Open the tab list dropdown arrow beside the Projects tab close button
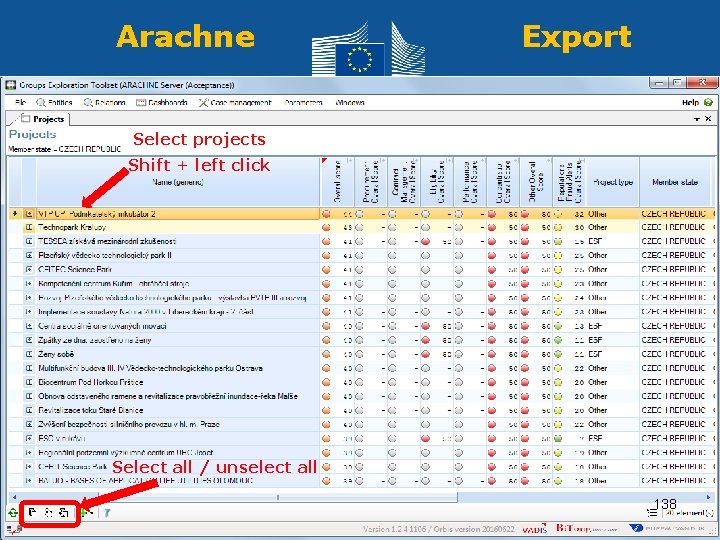The image size is (720, 540). (x=698, y=119)
